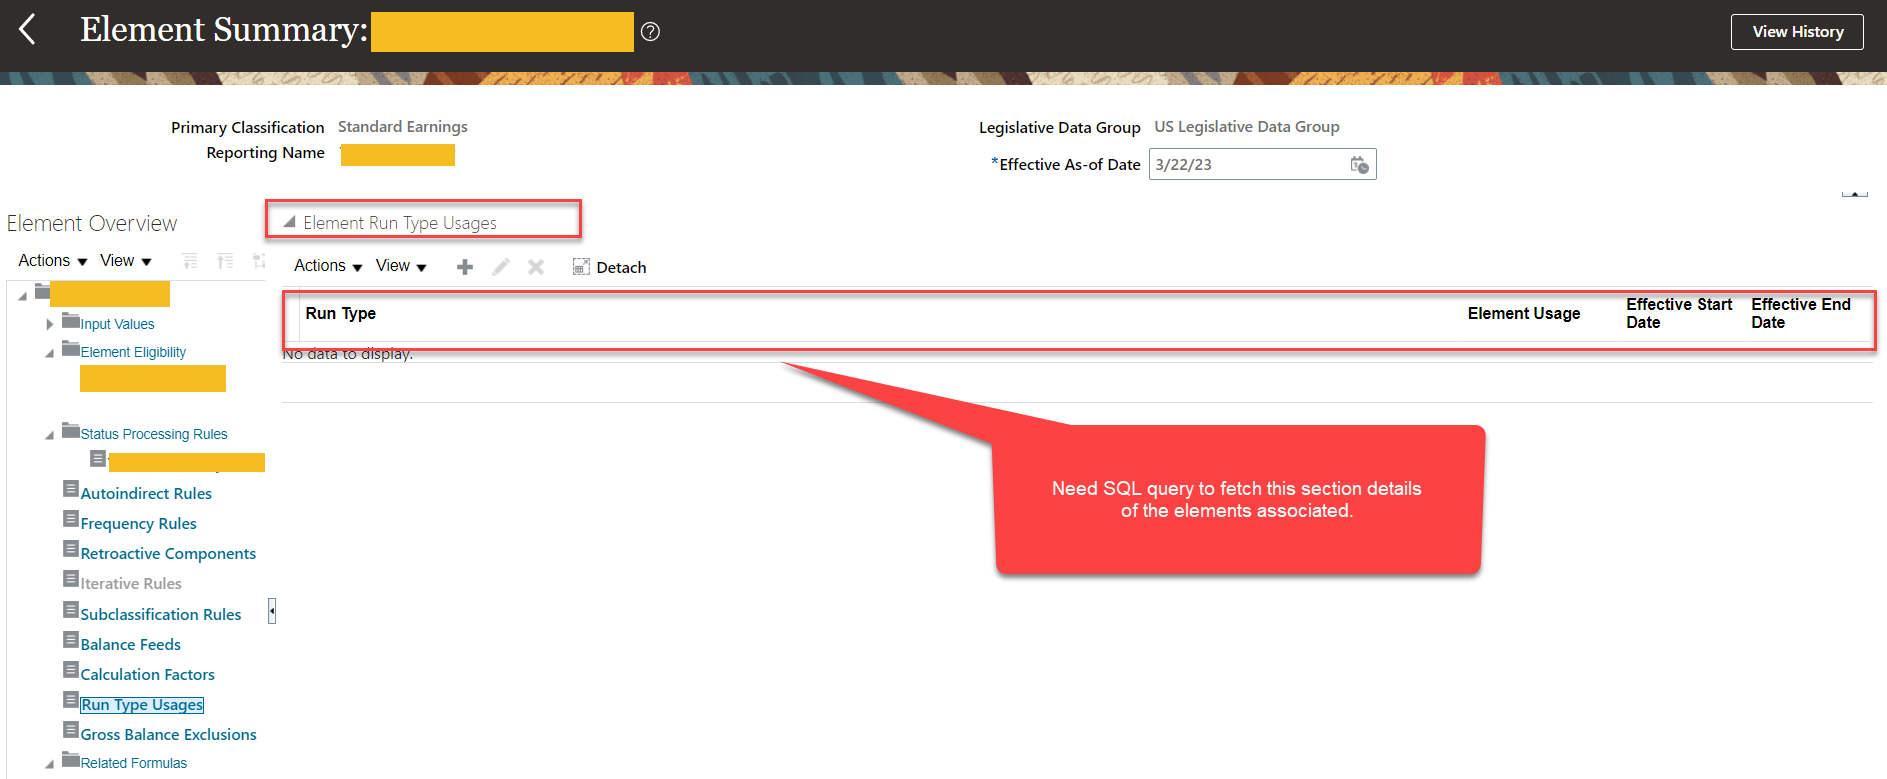Click the Effective End Date column header

(1801, 314)
